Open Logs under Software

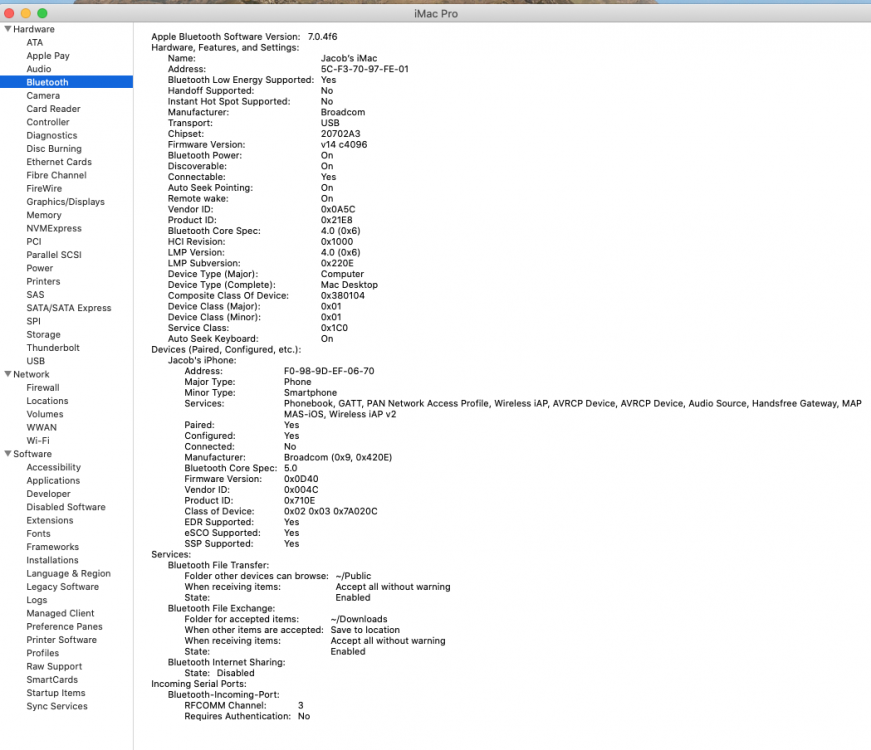coord(37,600)
